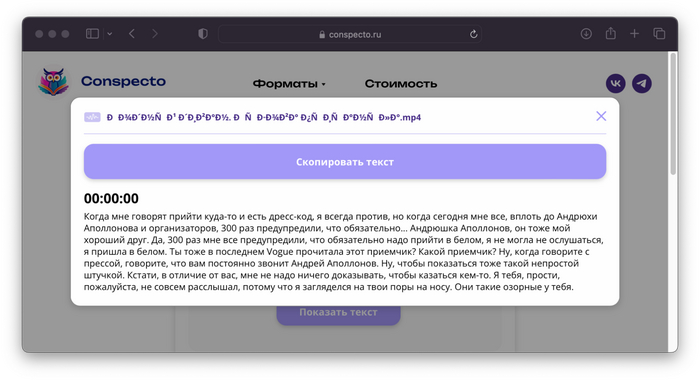
Task: Click the .mp4 file name
Action: pos(263,117)
